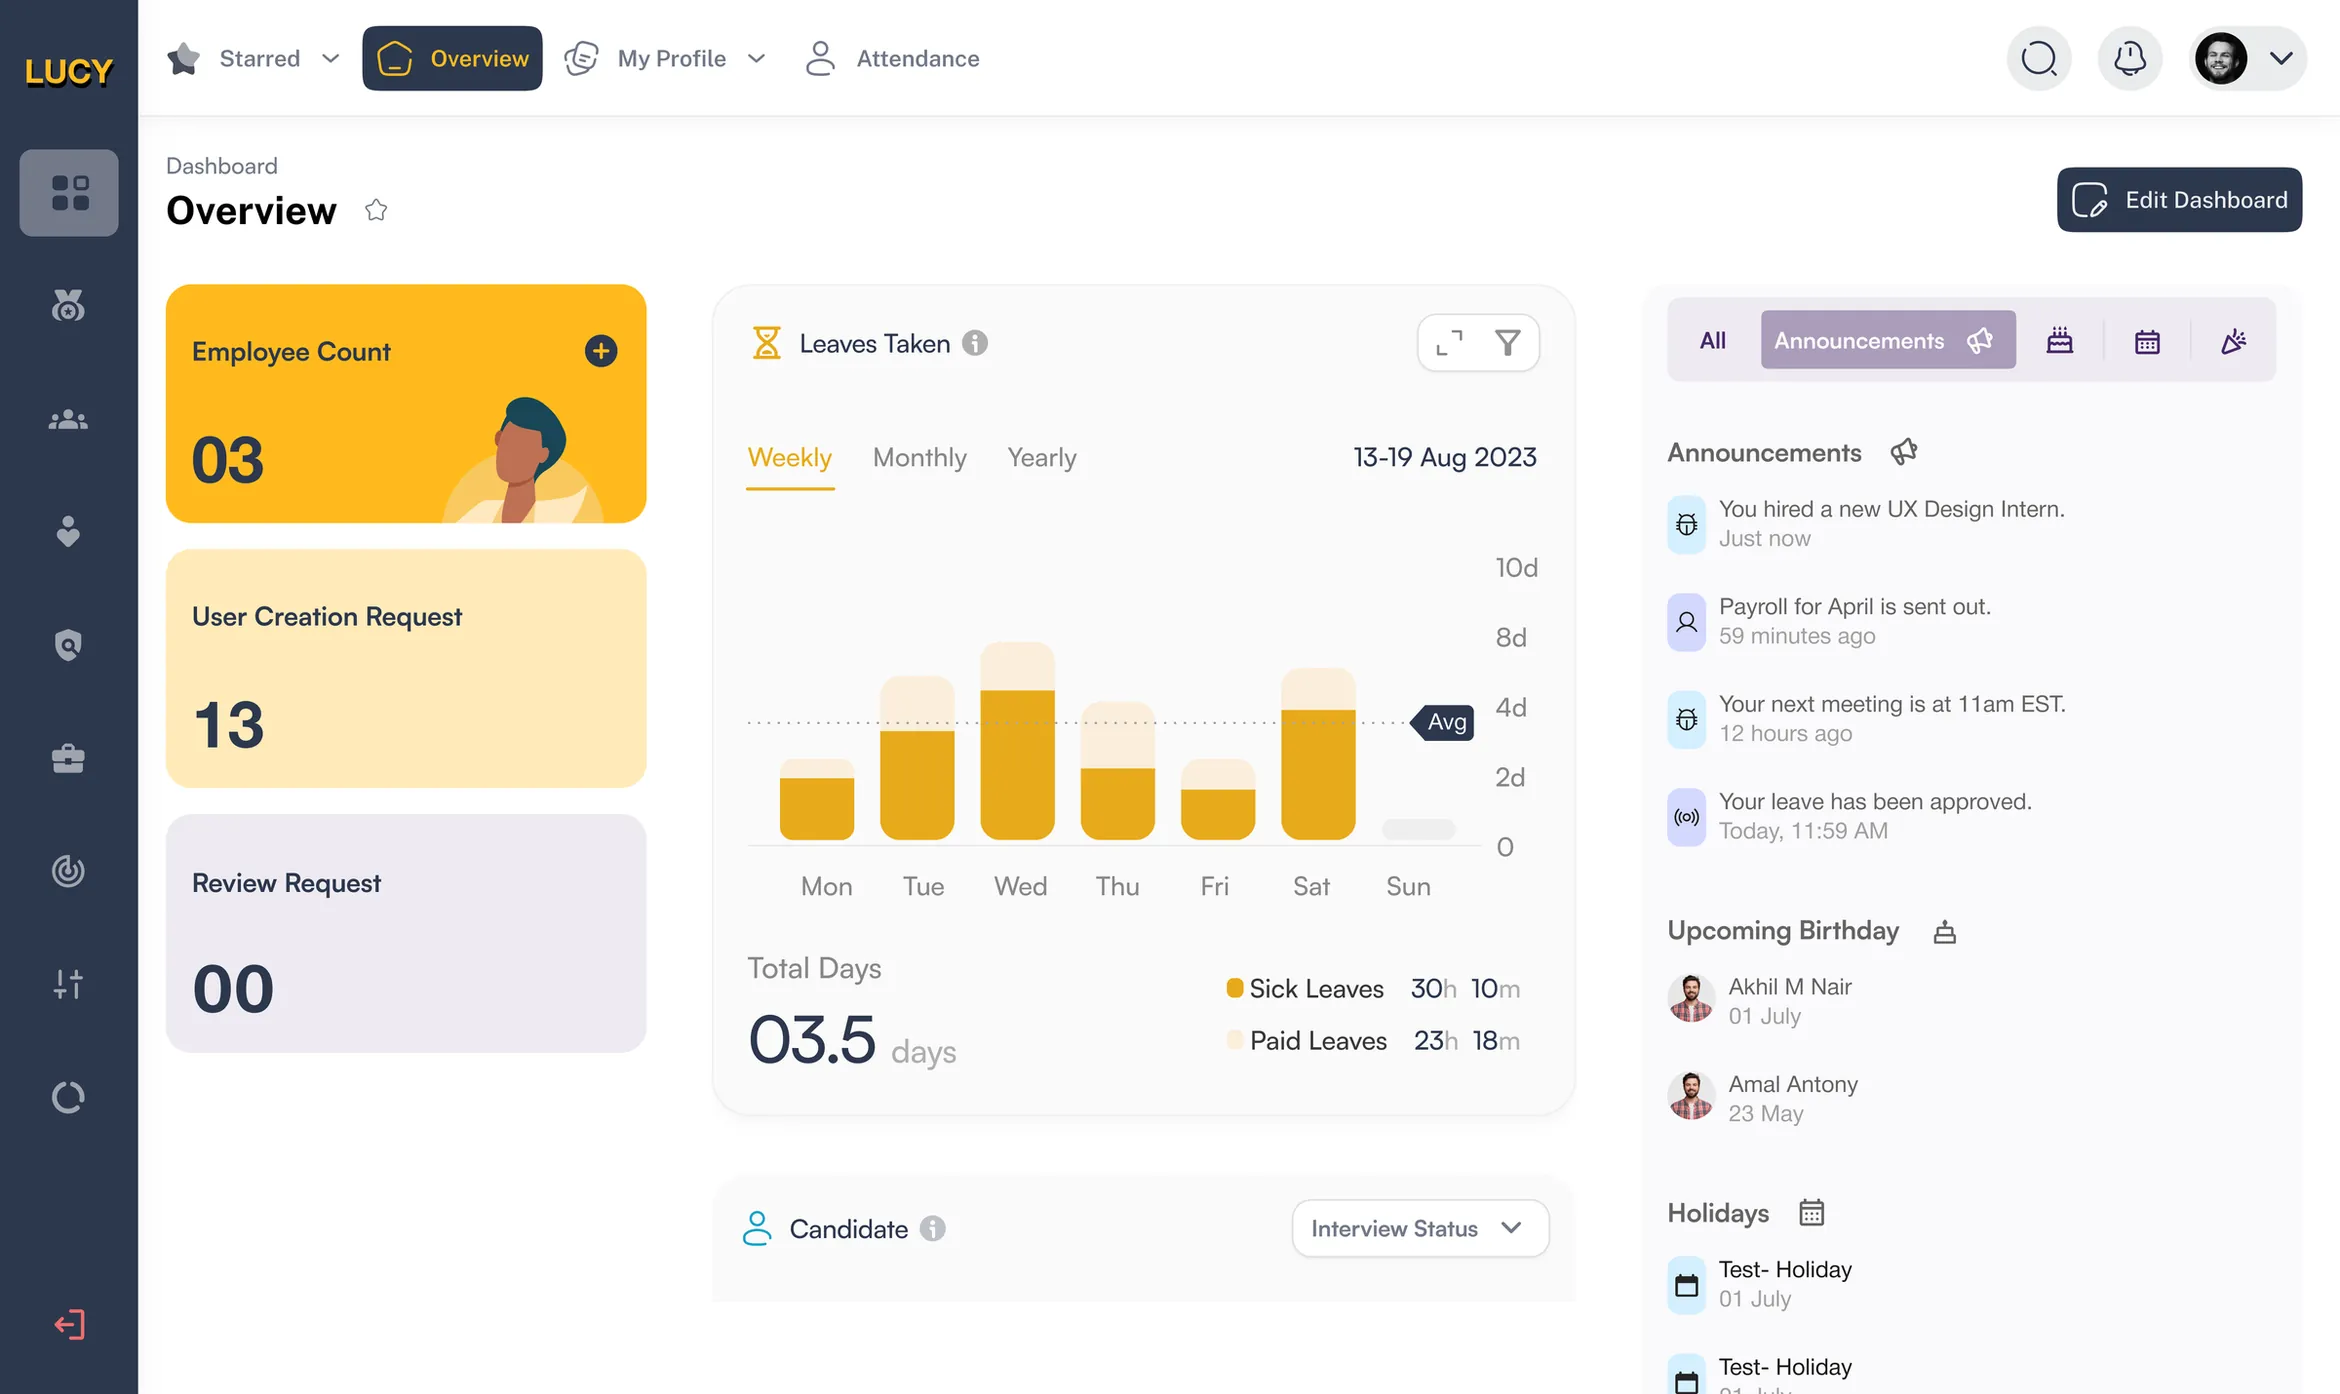The height and width of the screenshot is (1394, 2340).
Task: Open the radar target sidebar icon
Action: (68, 871)
